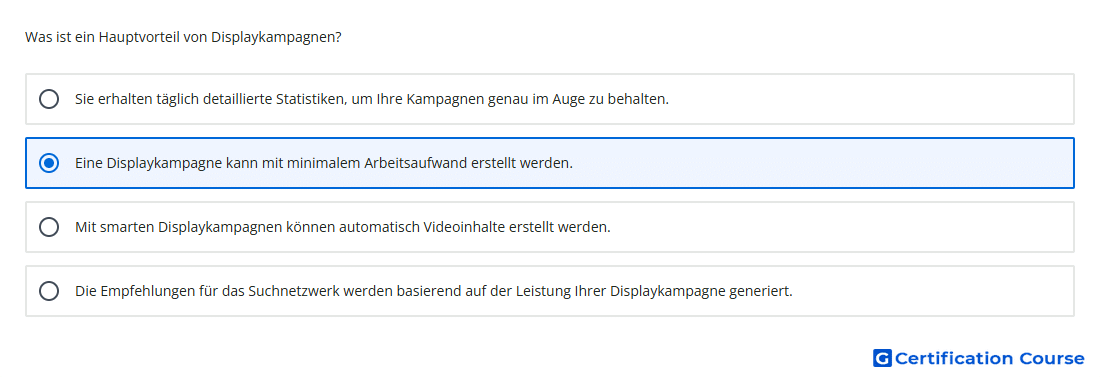Click the answer text starting 'Mit smarten Displaykampagnen'
The width and height of the screenshot is (1100, 377).
pos(343,227)
